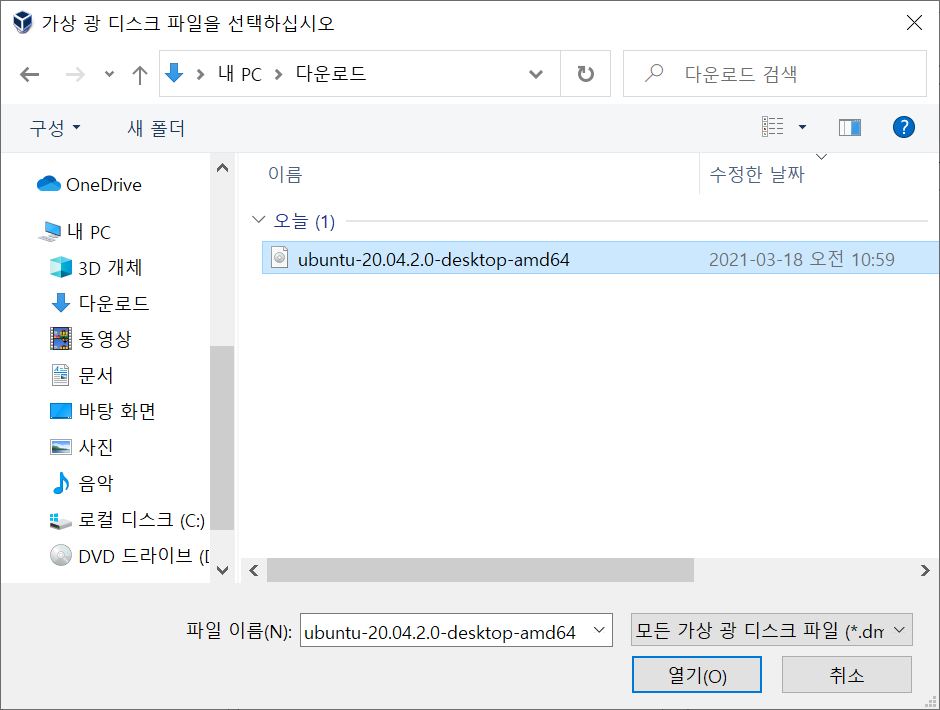This screenshot has height=710, width=940.
Task: Select the DVD 드라이브 in sidebar
Action: point(129,556)
